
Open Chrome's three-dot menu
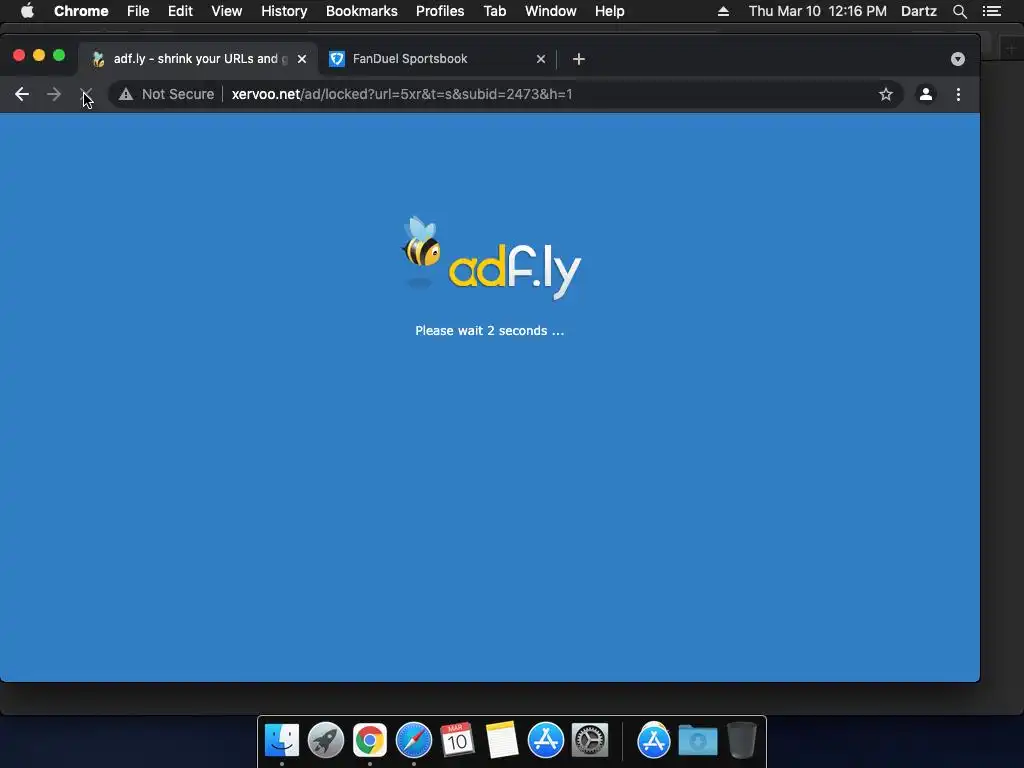tap(958, 94)
